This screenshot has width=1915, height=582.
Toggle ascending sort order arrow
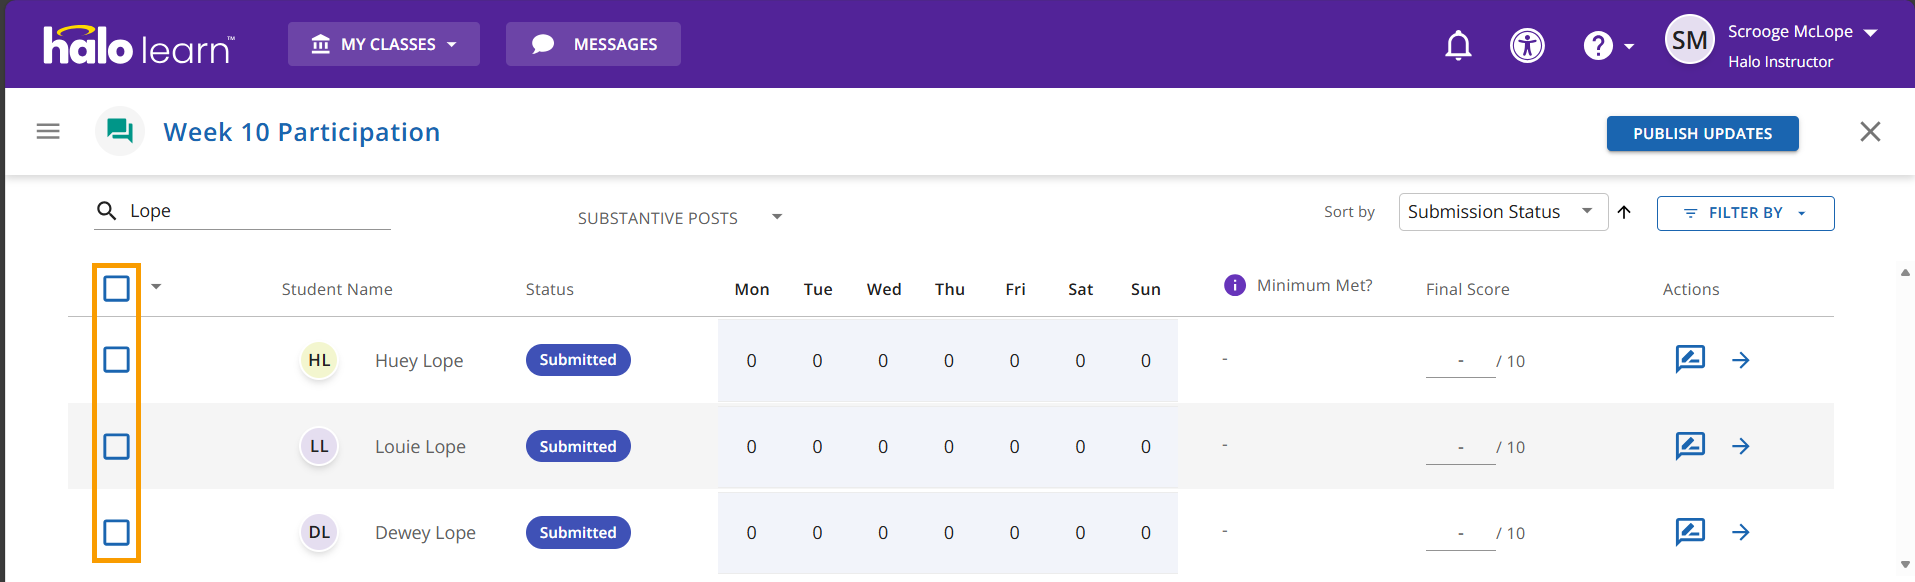pyautogui.click(x=1624, y=212)
